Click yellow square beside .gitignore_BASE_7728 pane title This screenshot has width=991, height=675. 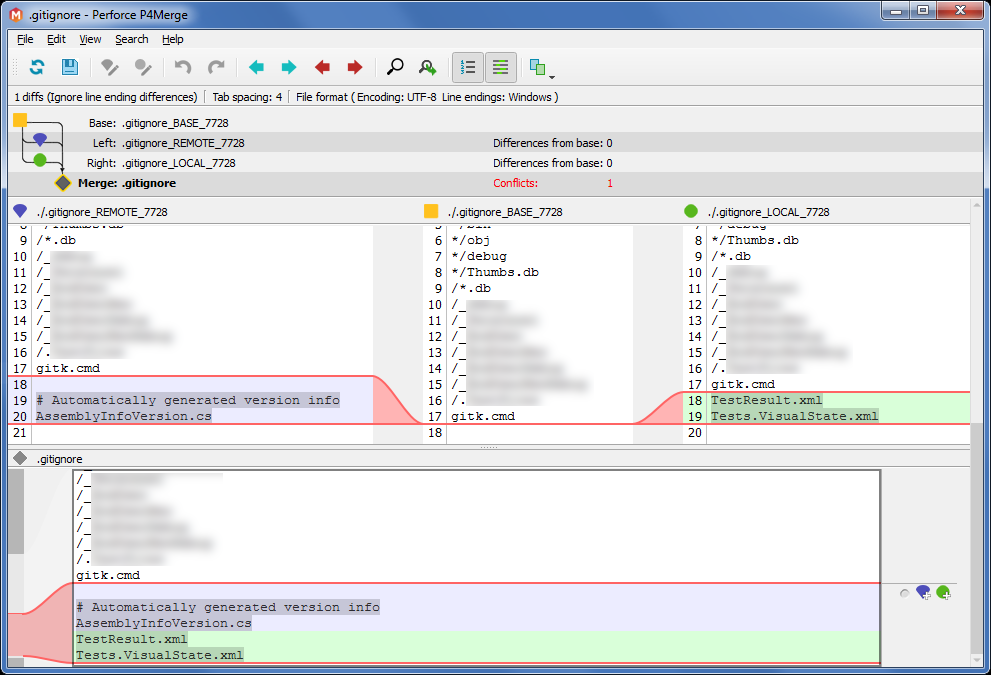pos(431,211)
